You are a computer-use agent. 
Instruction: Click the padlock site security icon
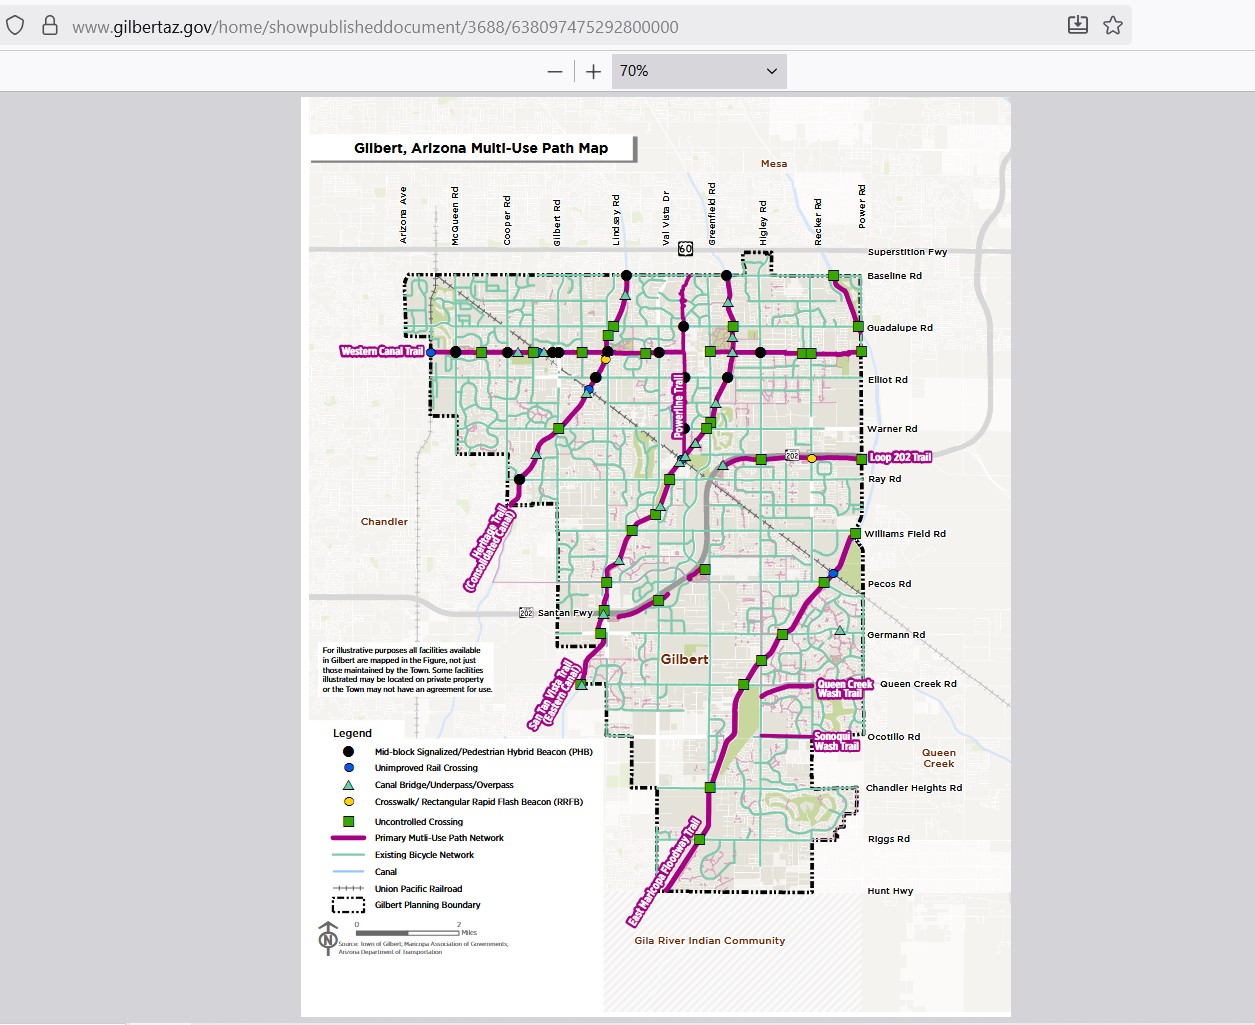(49, 26)
